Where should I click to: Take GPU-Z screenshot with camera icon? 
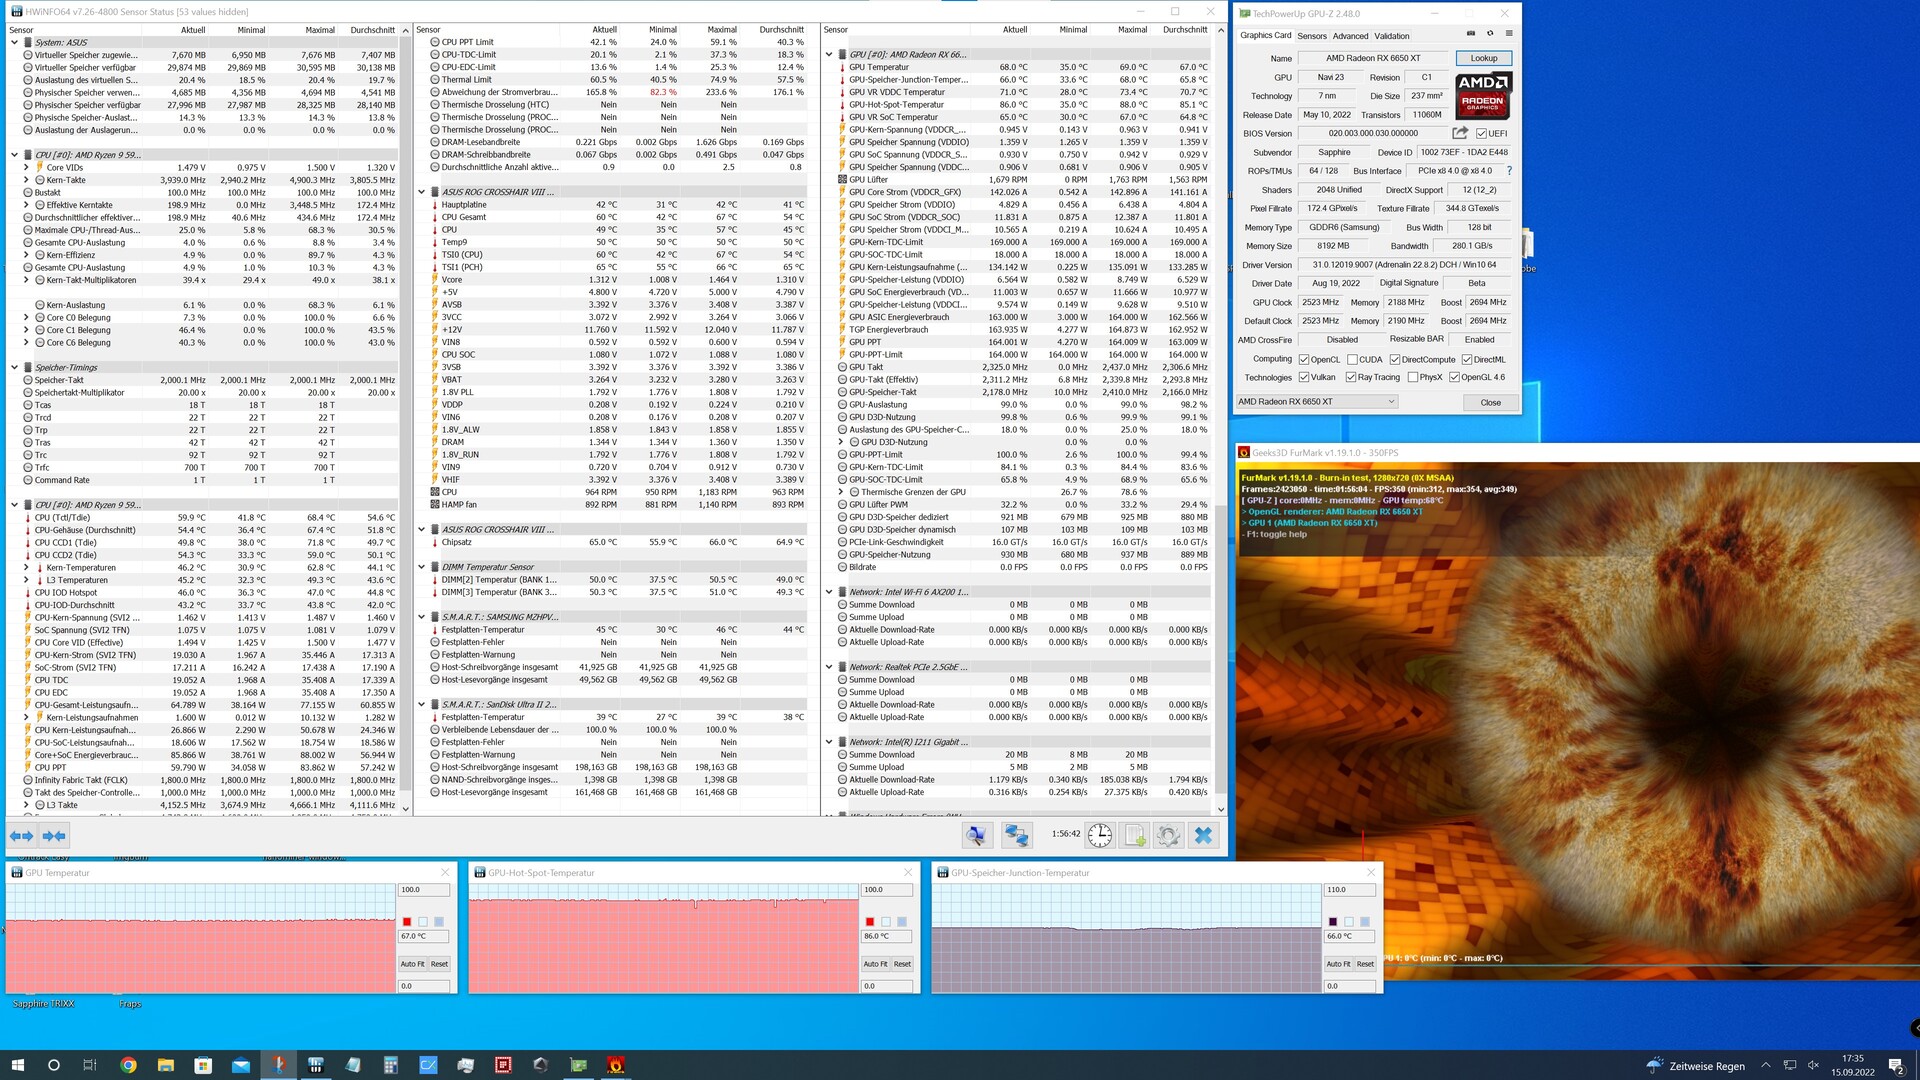pos(1471,34)
